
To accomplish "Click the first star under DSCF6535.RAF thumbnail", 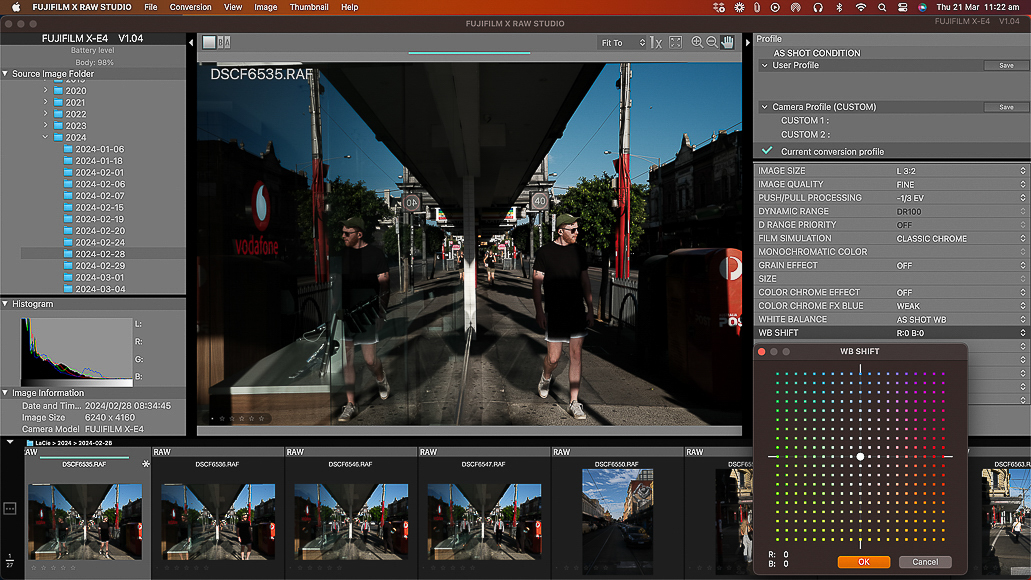I will (x=34, y=568).
